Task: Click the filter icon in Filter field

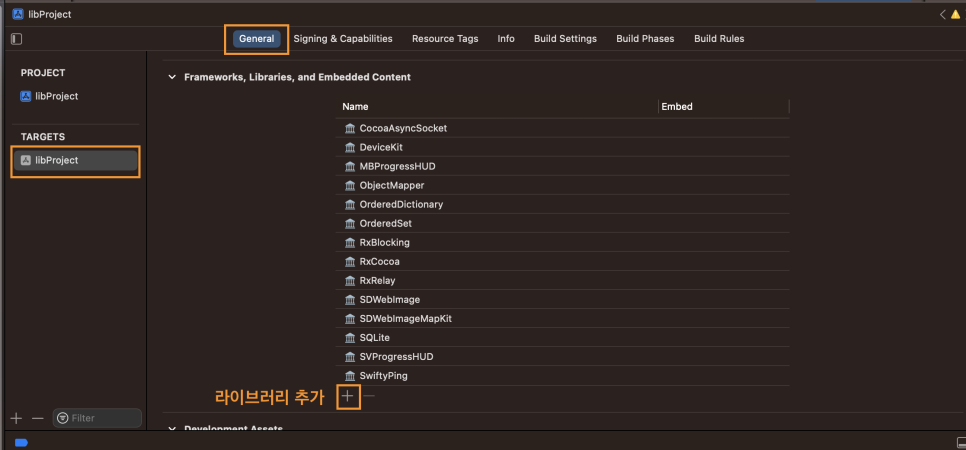Action: tap(62, 419)
